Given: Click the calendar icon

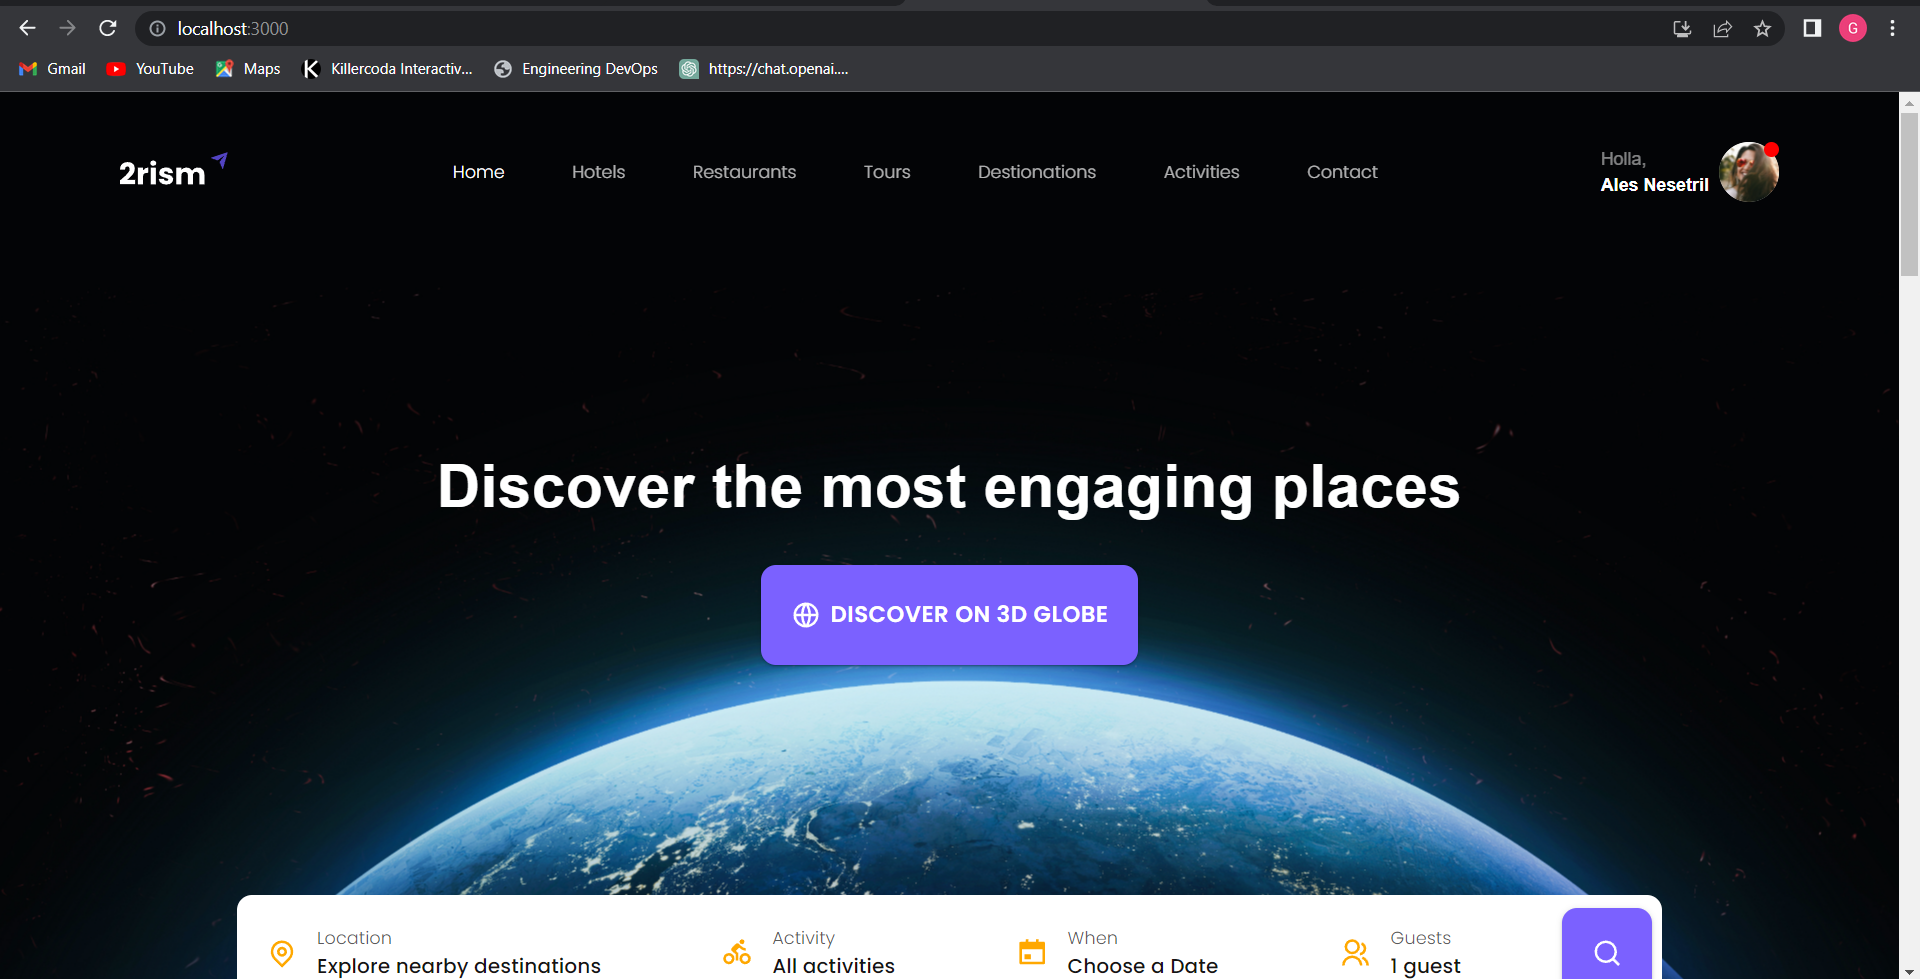Looking at the screenshot, I should click(1032, 952).
